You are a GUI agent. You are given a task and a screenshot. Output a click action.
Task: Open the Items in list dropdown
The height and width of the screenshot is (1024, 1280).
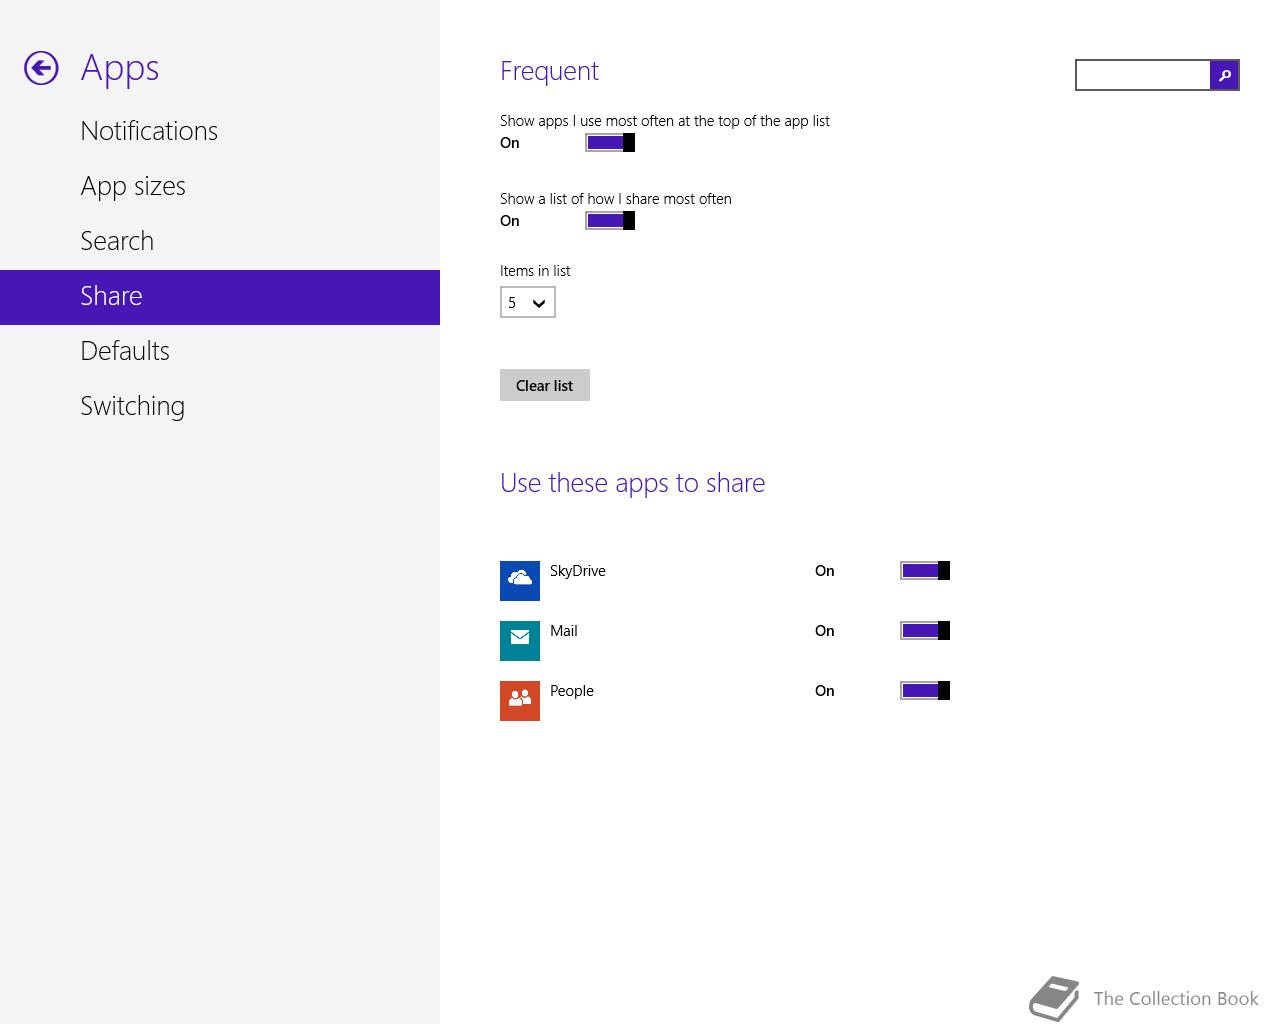tap(528, 302)
